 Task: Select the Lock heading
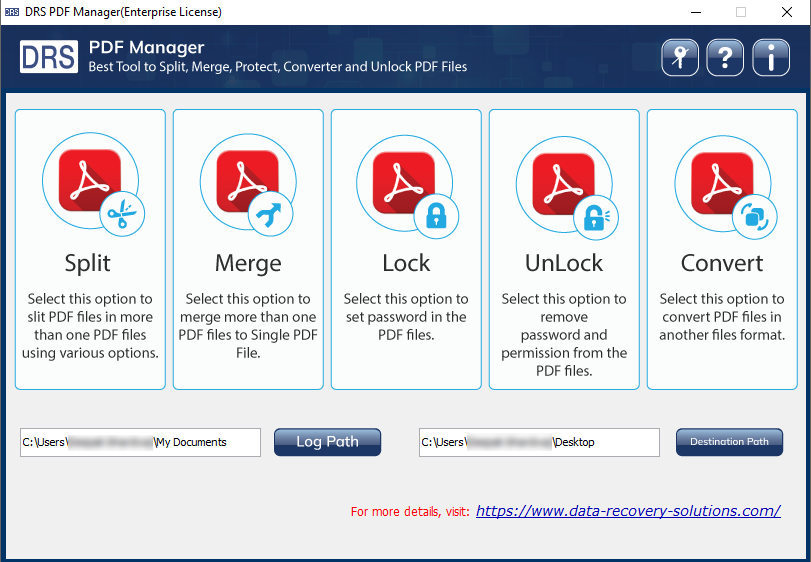pyautogui.click(x=406, y=263)
